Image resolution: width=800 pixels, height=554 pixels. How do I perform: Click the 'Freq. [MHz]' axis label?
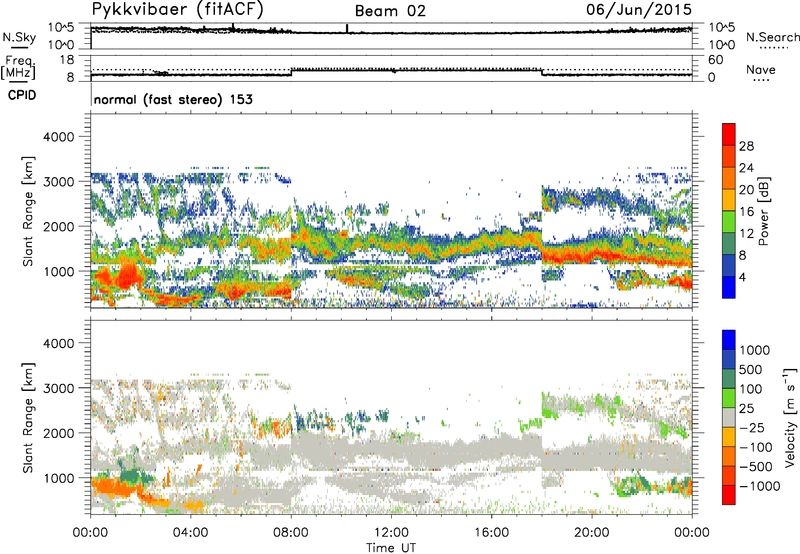[x=18, y=68]
